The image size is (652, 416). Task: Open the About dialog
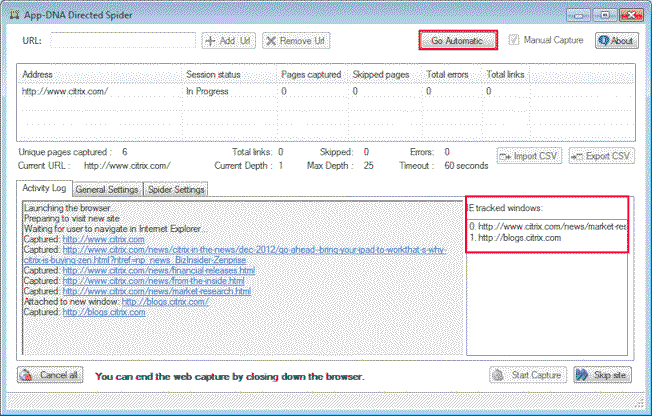coord(617,41)
